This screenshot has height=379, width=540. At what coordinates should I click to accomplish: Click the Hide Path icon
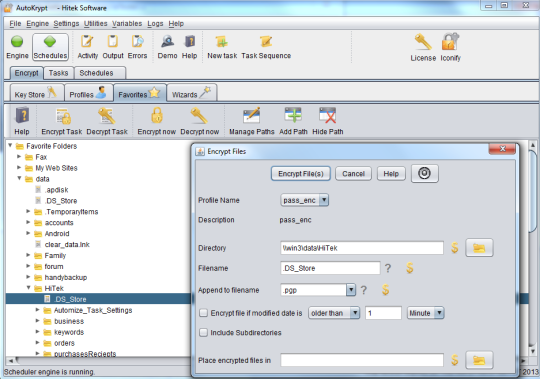point(328,115)
